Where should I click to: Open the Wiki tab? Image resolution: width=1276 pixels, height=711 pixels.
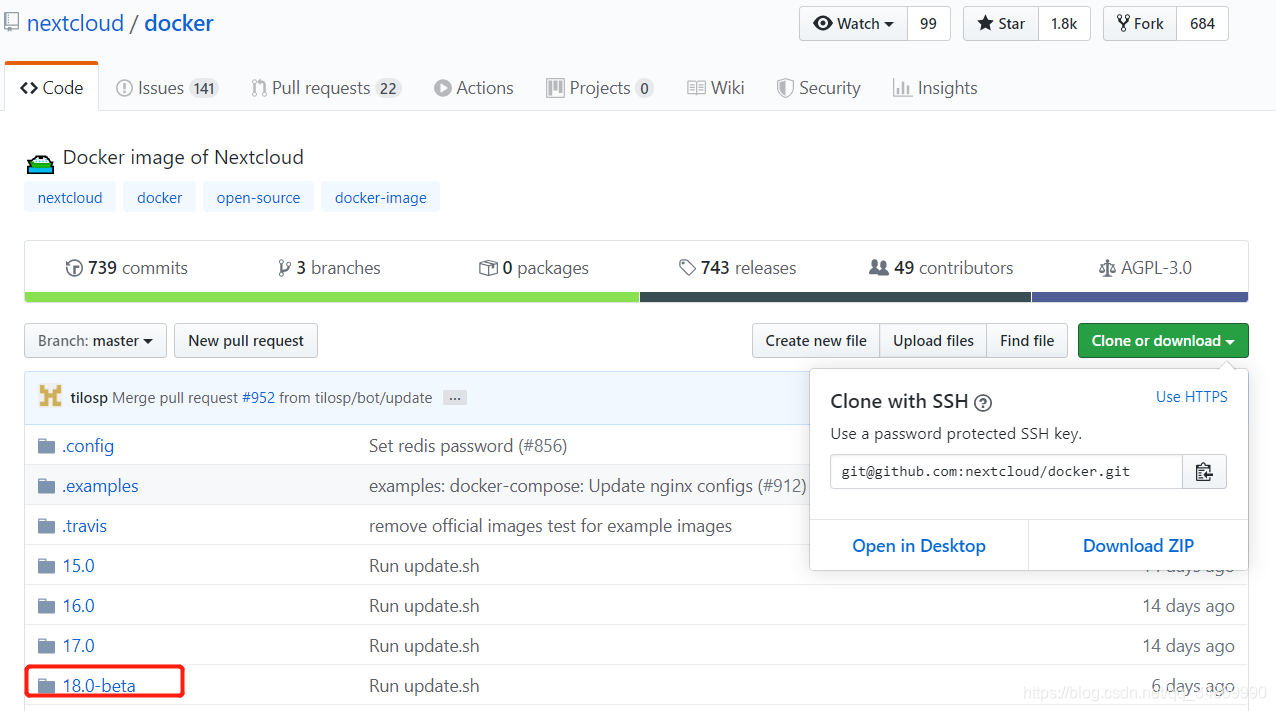716,88
